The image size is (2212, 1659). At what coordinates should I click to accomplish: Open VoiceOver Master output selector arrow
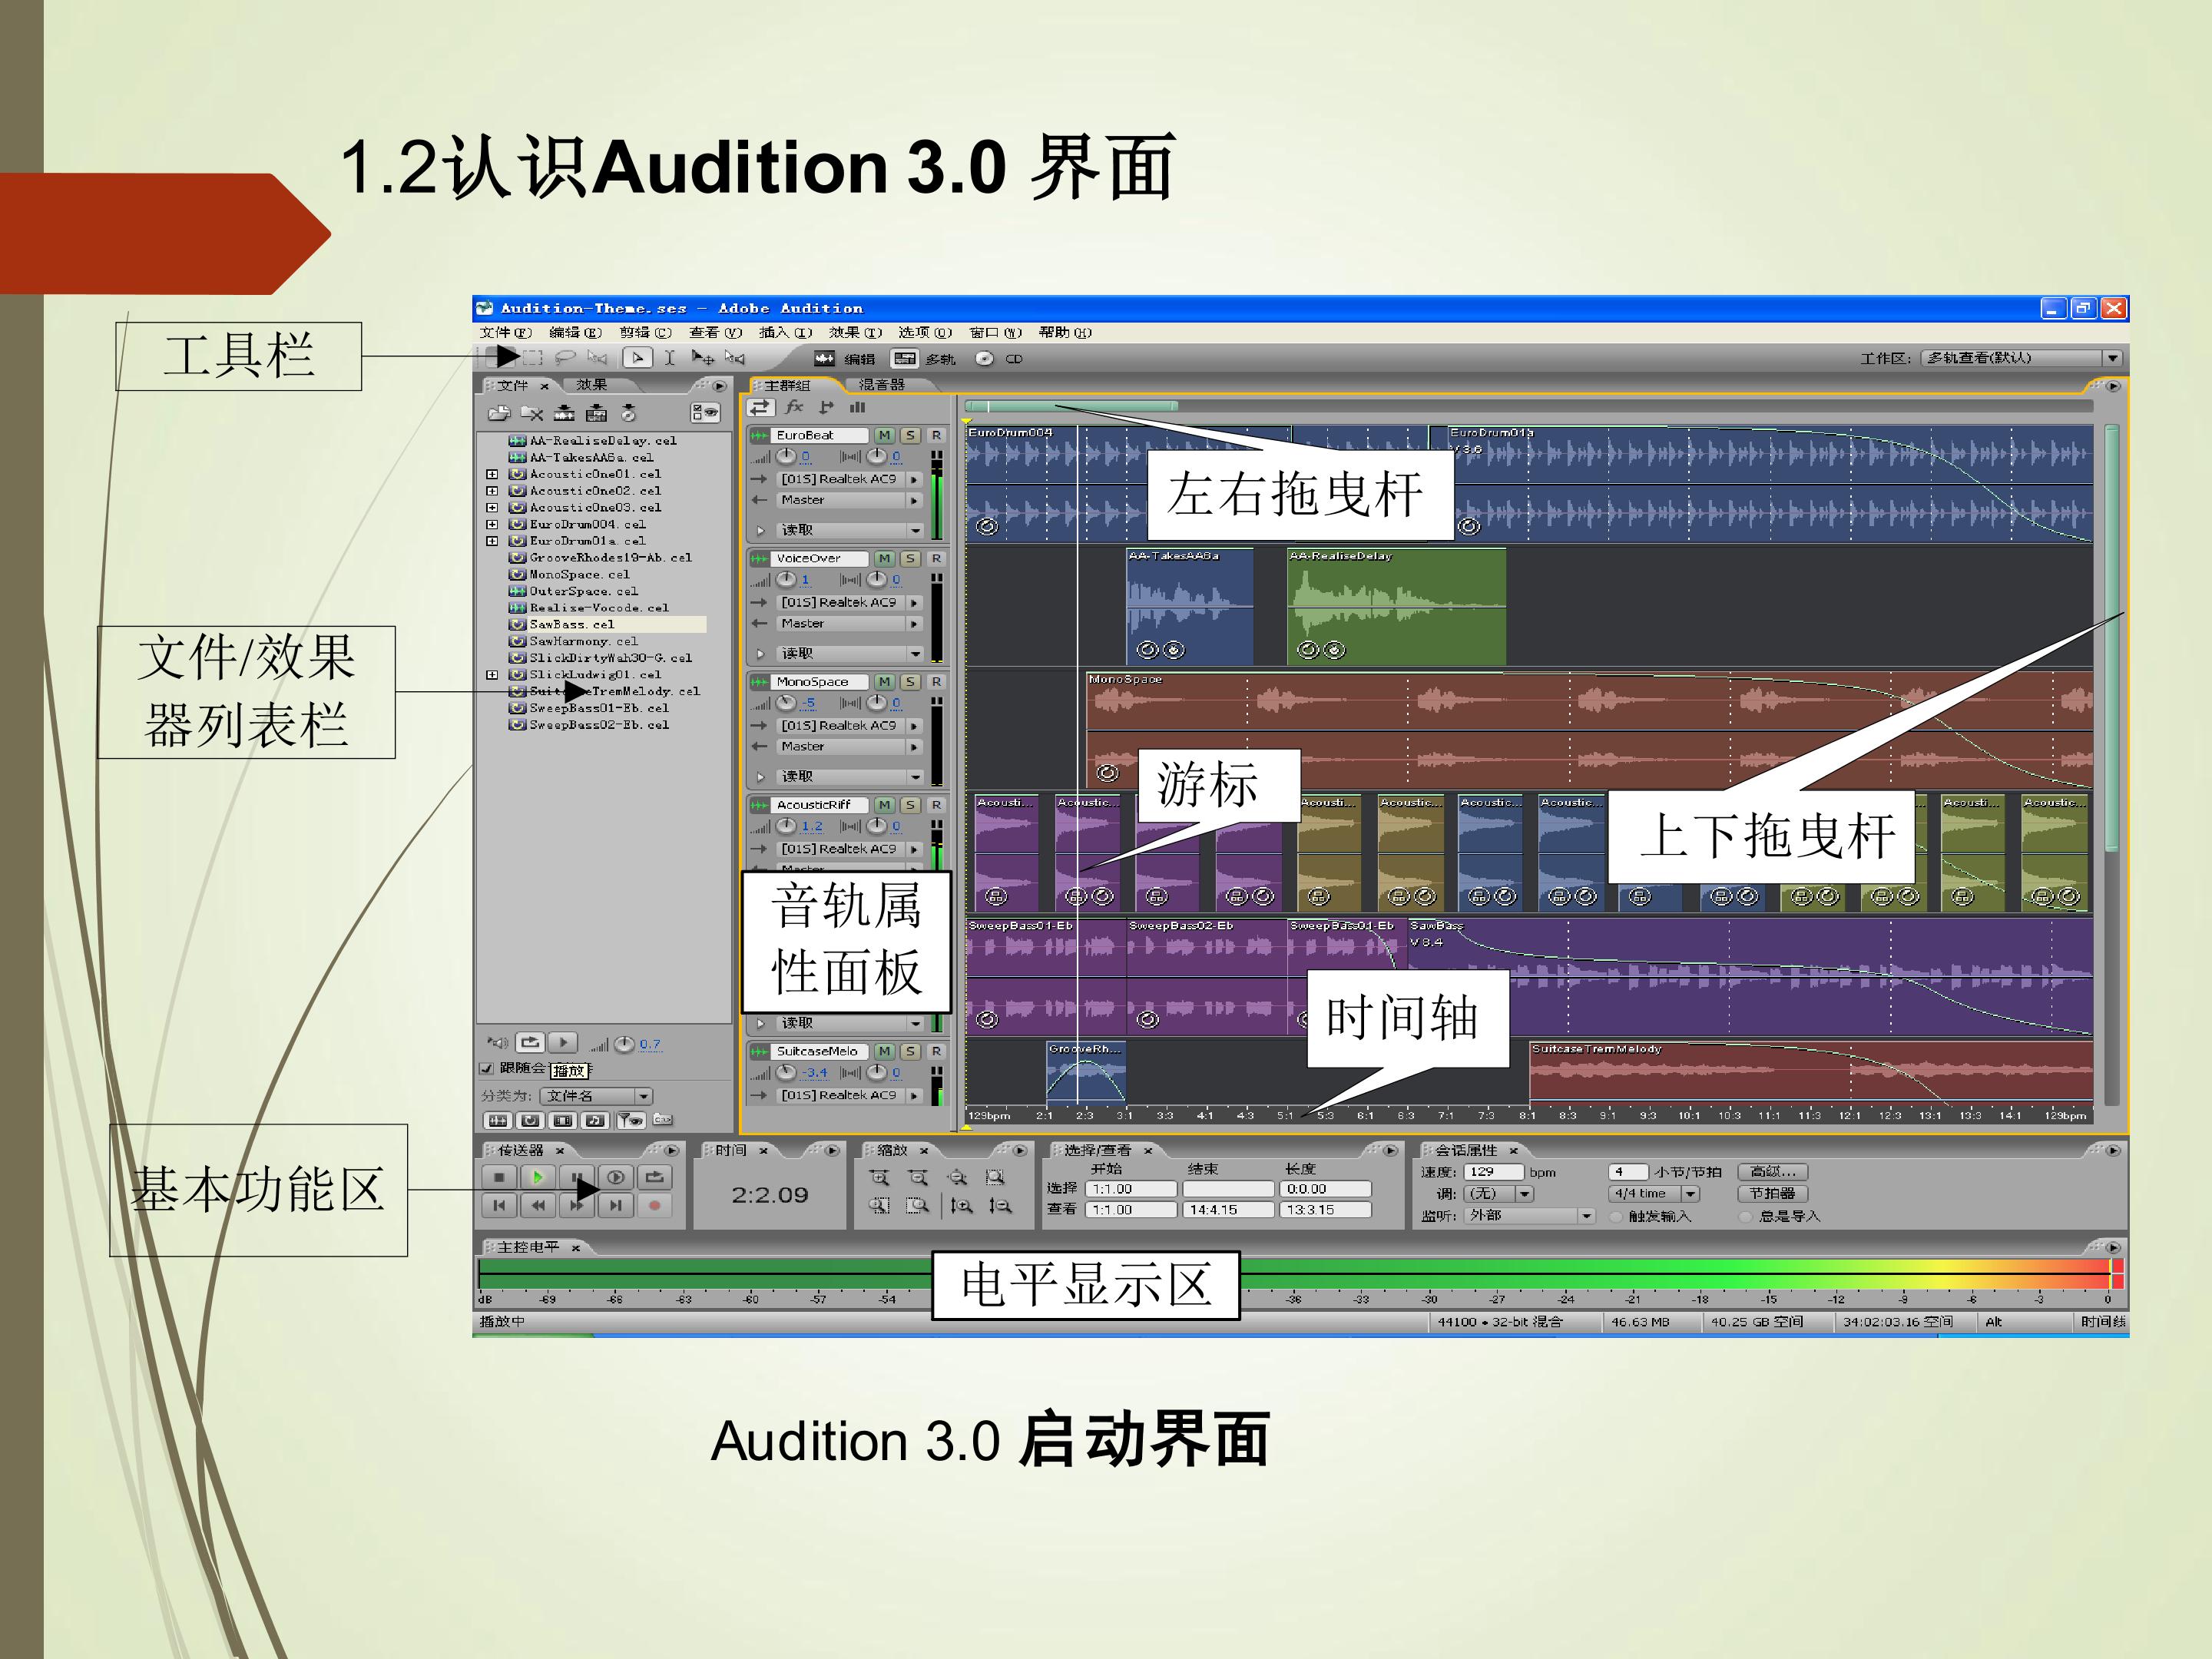tap(914, 623)
